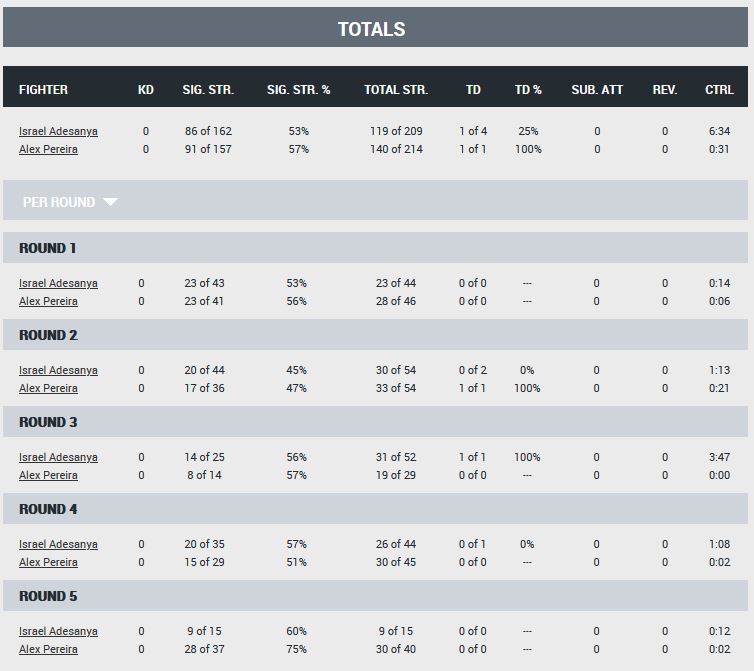Select Israel Adesanya link under Round 3
Image resolution: width=754 pixels, height=671 pixels.
pyautogui.click(x=58, y=457)
